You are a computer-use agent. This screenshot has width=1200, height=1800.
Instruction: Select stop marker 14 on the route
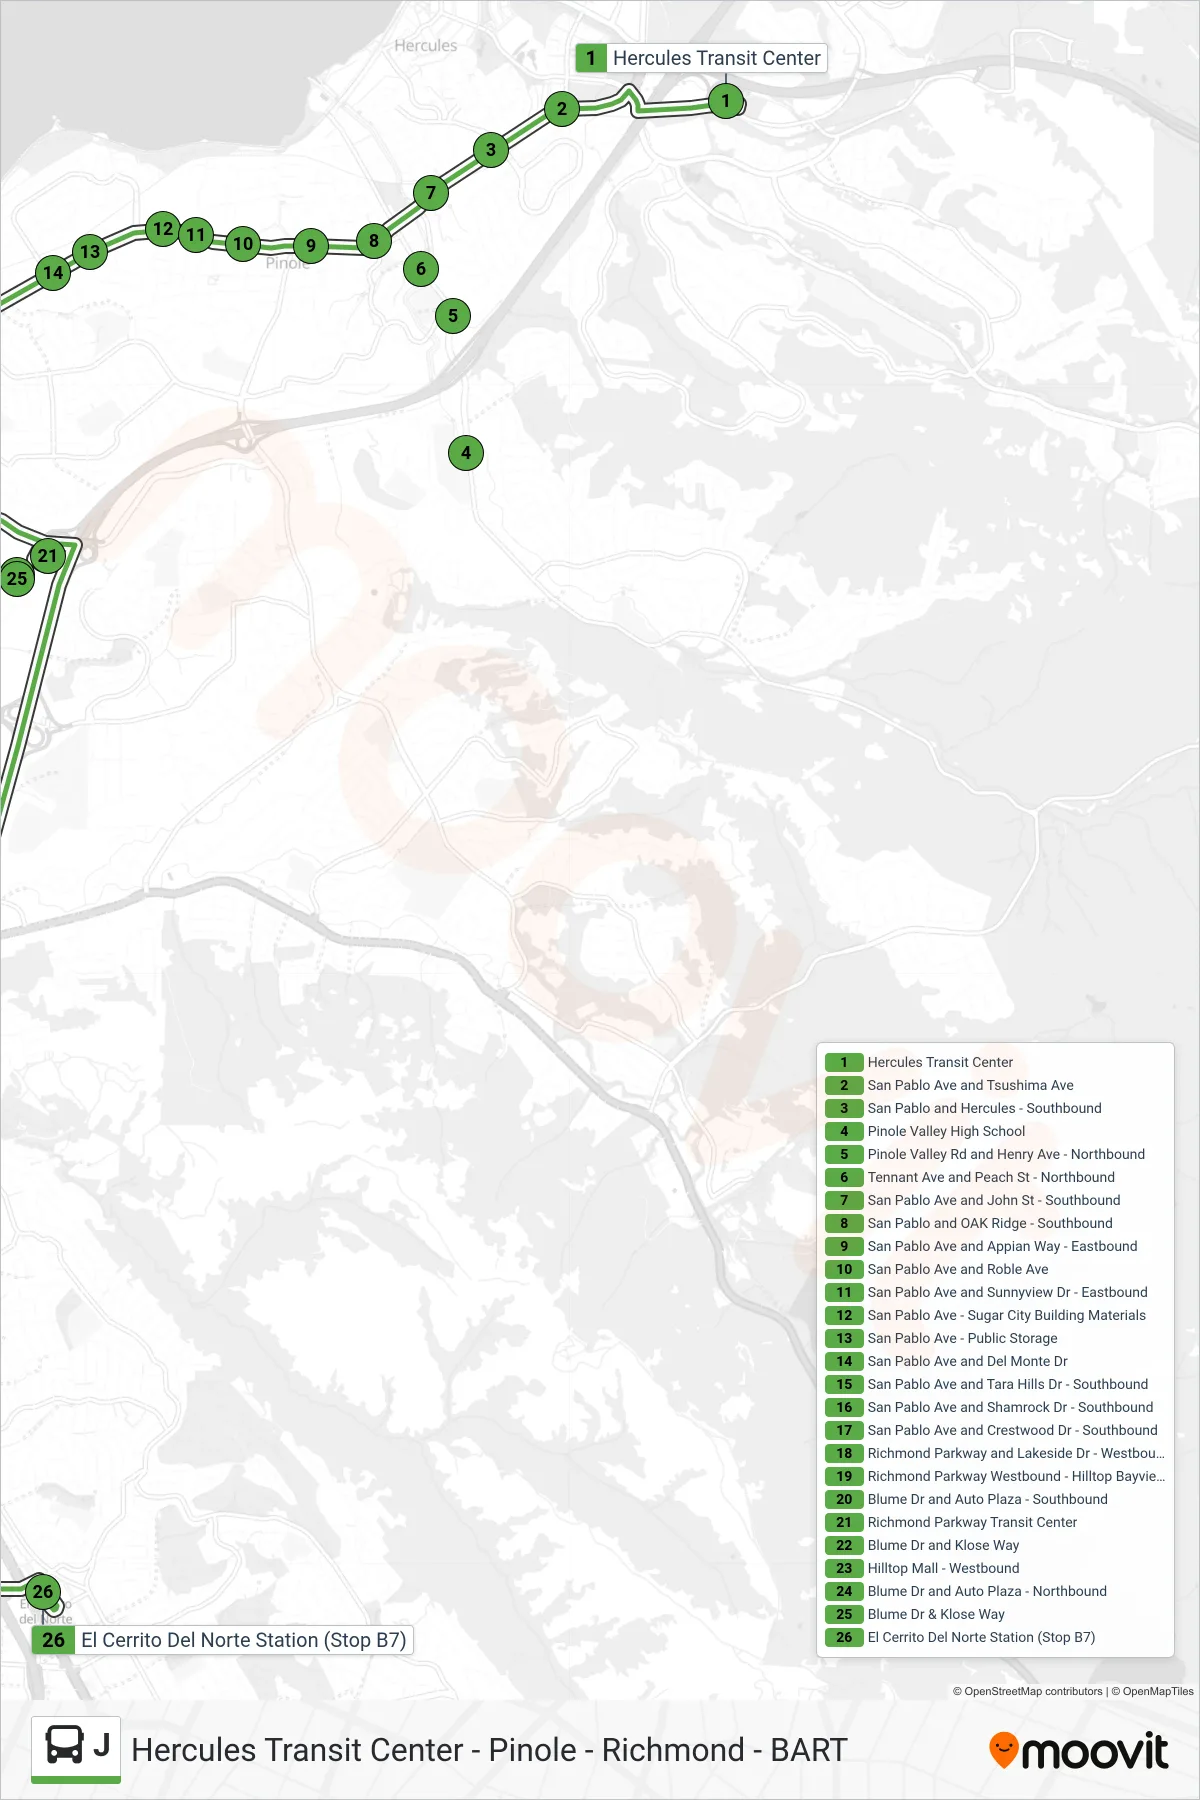(53, 272)
